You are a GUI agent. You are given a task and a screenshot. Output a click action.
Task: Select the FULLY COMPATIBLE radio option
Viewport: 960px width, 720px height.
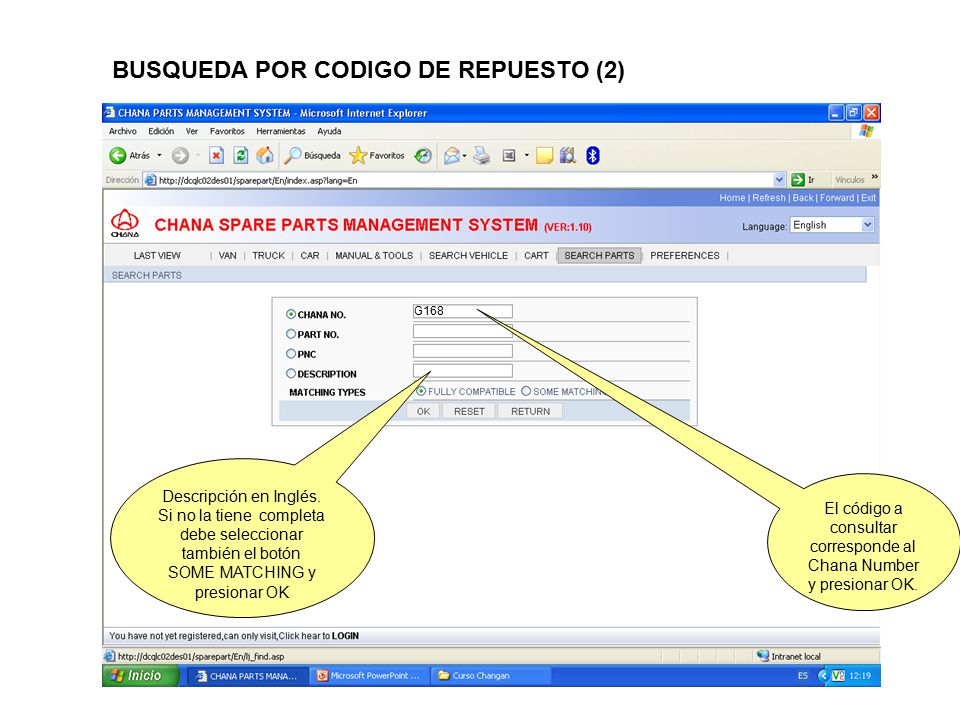[x=421, y=391]
